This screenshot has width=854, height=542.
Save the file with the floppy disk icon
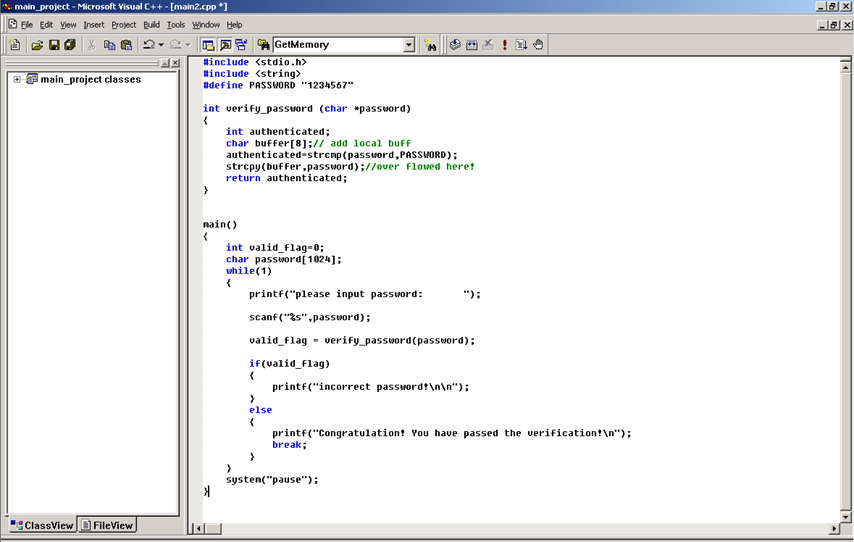pyautogui.click(x=54, y=45)
